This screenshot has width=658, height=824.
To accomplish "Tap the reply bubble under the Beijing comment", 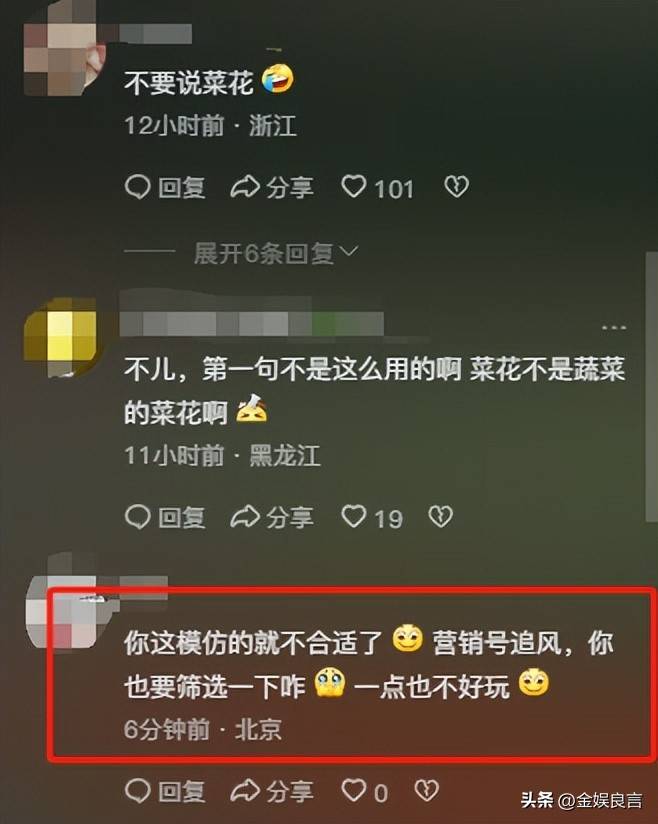I will (138, 790).
